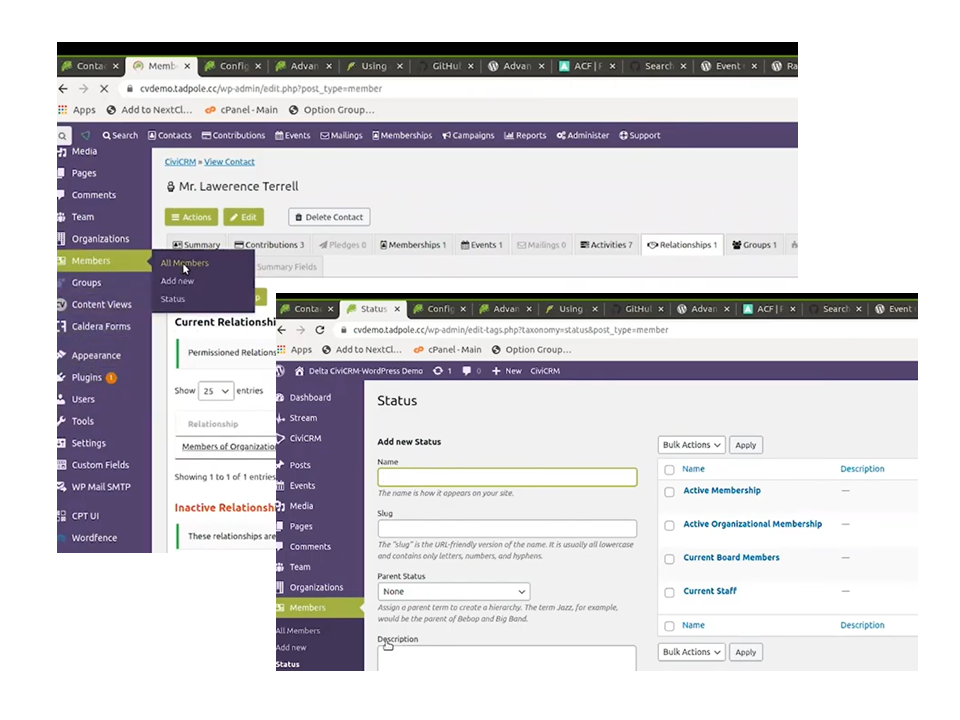Click WordPress logo in Status window admin bar
The image size is (960, 720).
[x=280, y=371]
